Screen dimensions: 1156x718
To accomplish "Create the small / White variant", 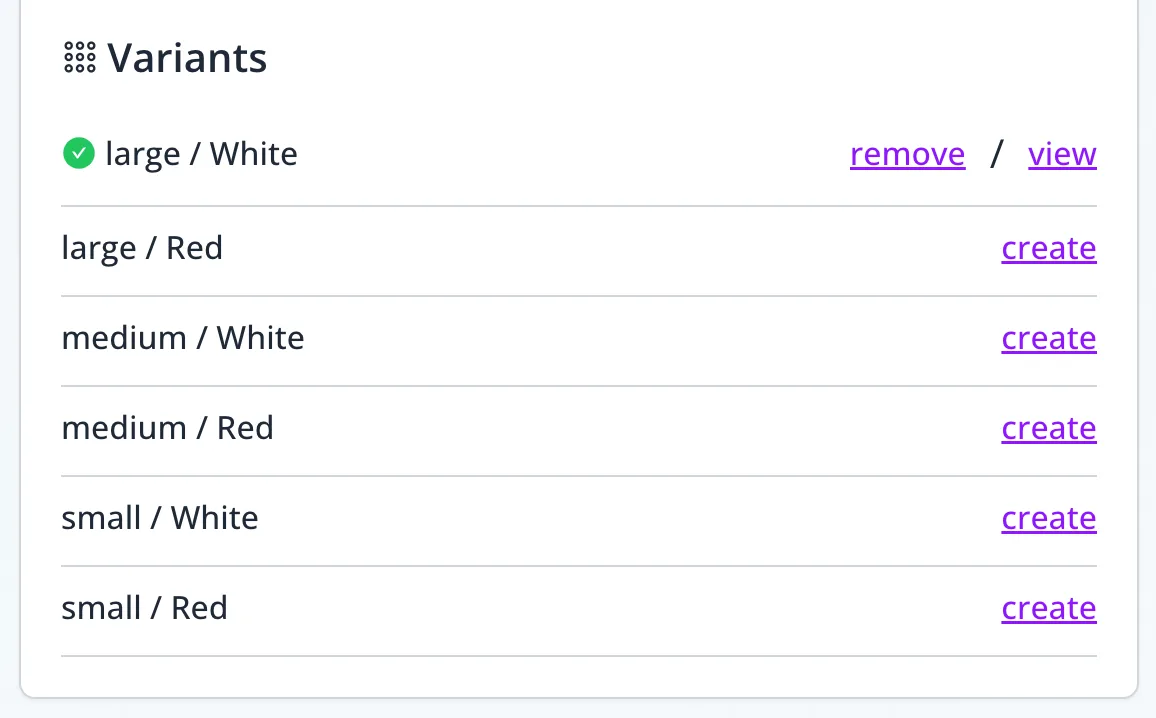I will [x=1048, y=518].
